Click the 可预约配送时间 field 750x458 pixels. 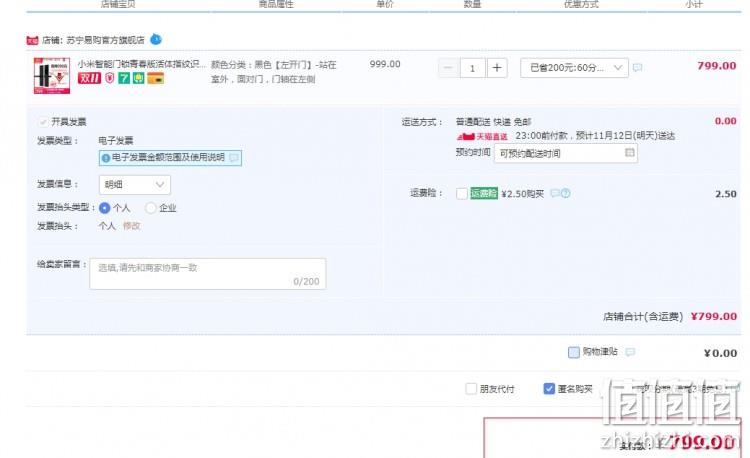(x=565, y=153)
